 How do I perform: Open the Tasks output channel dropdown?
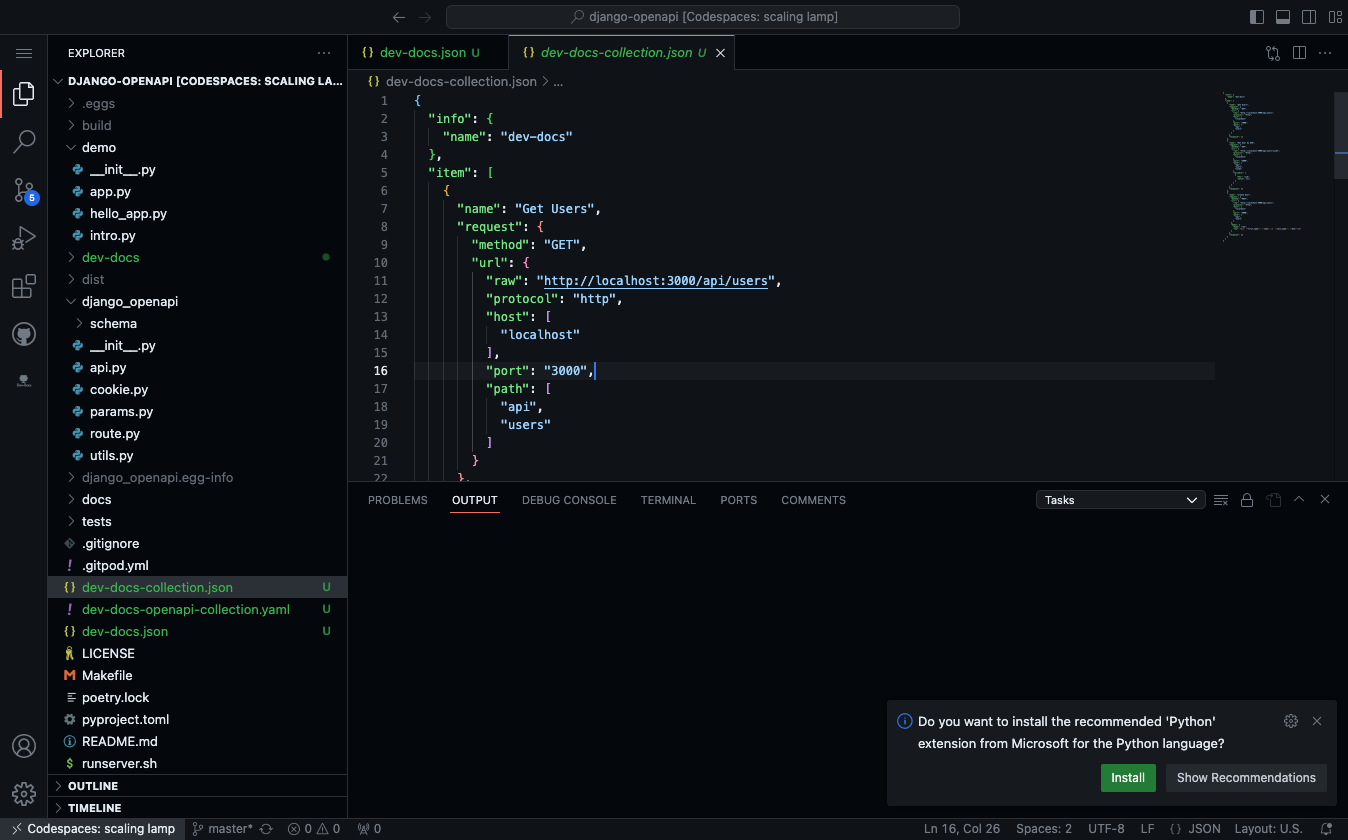click(1120, 500)
